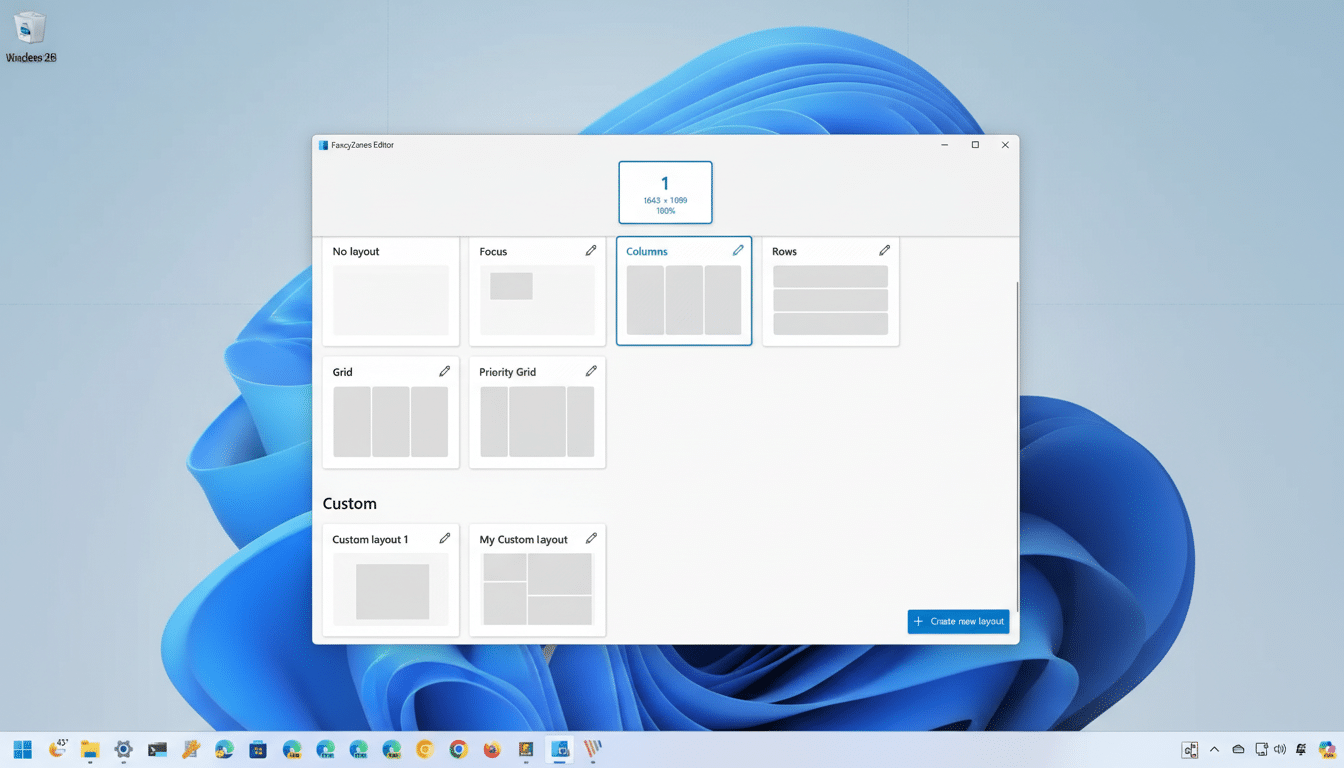Open notifications from the system tray bell
The width and height of the screenshot is (1344, 768).
[x=1301, y=749]
